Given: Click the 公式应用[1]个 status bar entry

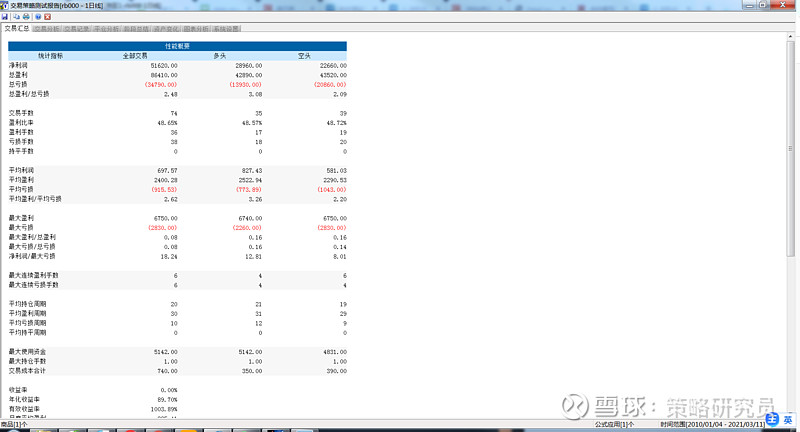Looking at the screenshot, I should tap(614, 424).
